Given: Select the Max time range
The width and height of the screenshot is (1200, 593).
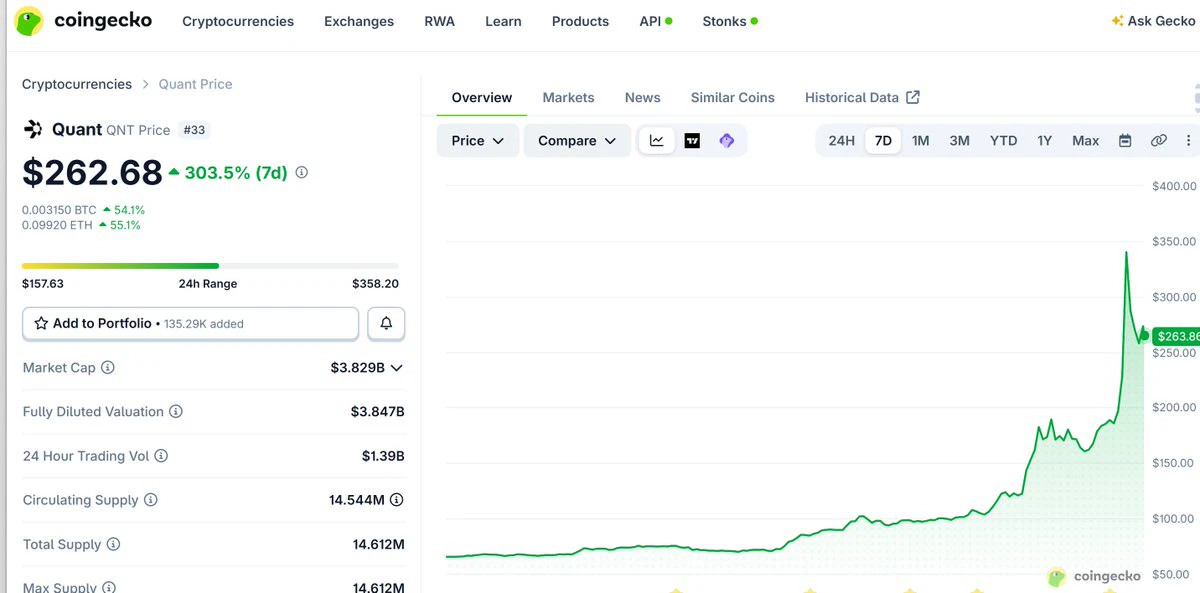Looking at the screenshot, I should pos(1085,141).
